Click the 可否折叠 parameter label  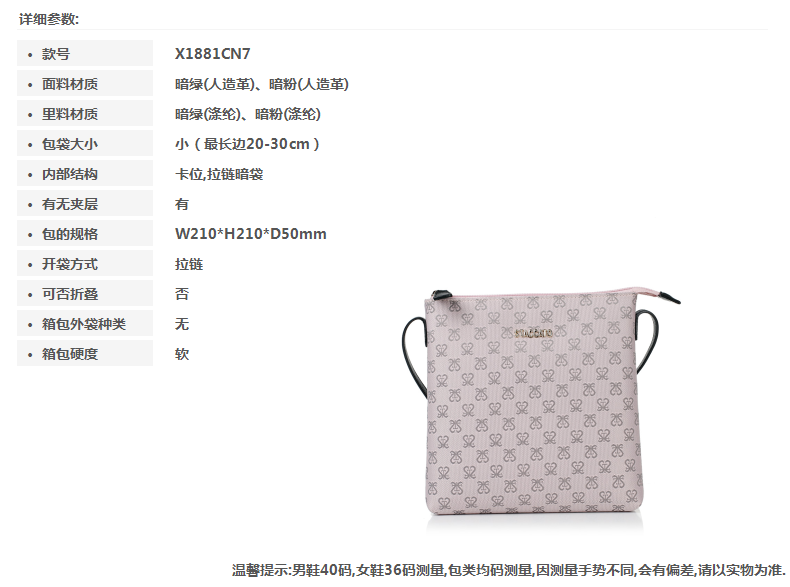(70, 294)
